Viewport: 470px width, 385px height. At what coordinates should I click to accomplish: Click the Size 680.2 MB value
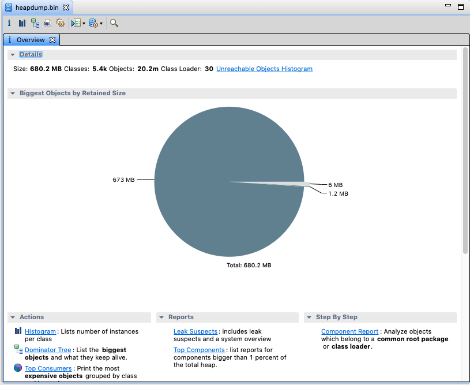(46, 69)
